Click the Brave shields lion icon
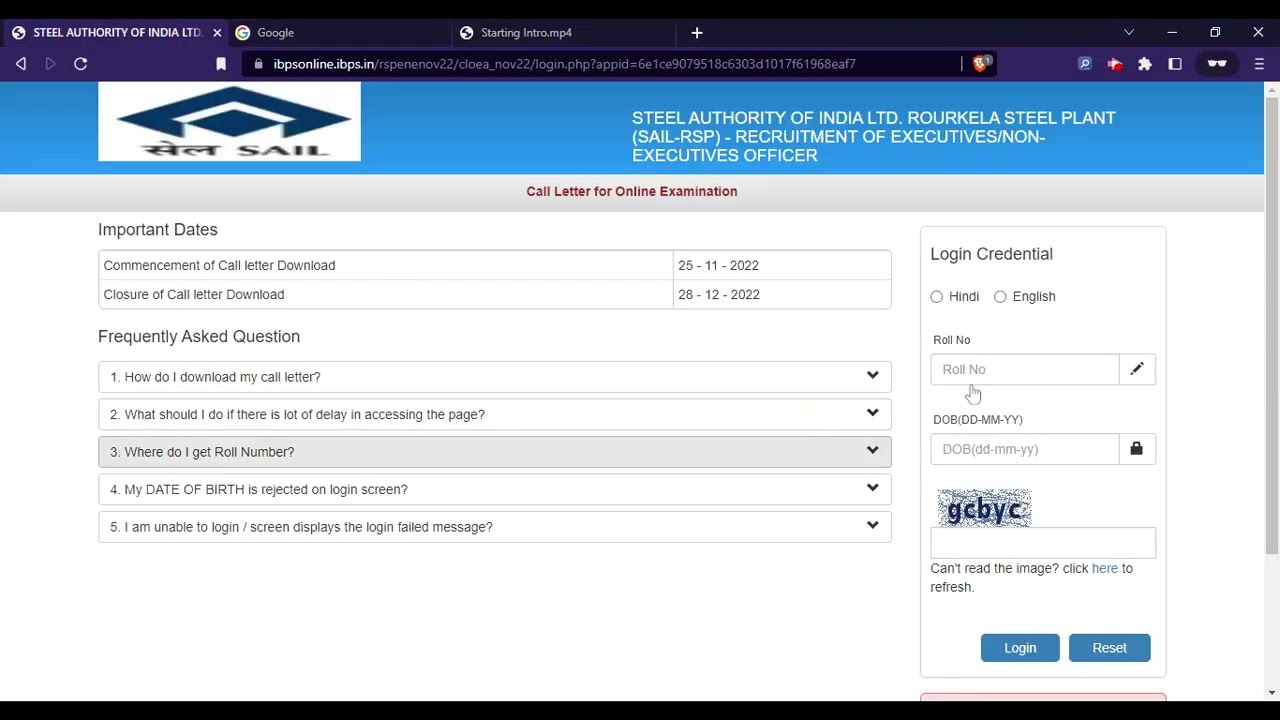 point(981,63)
